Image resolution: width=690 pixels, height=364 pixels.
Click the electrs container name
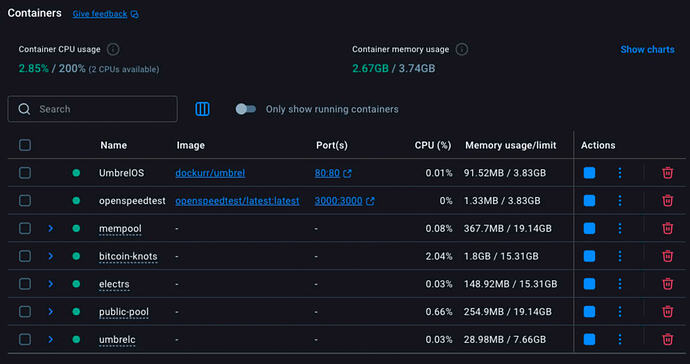pyautogui.click(x=114, y=284)
